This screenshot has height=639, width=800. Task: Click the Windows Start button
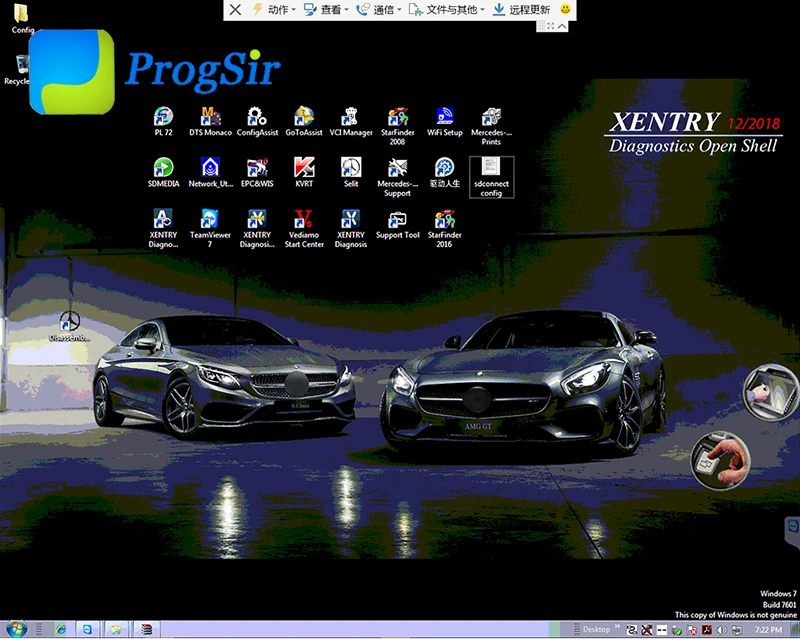point(16,629)
